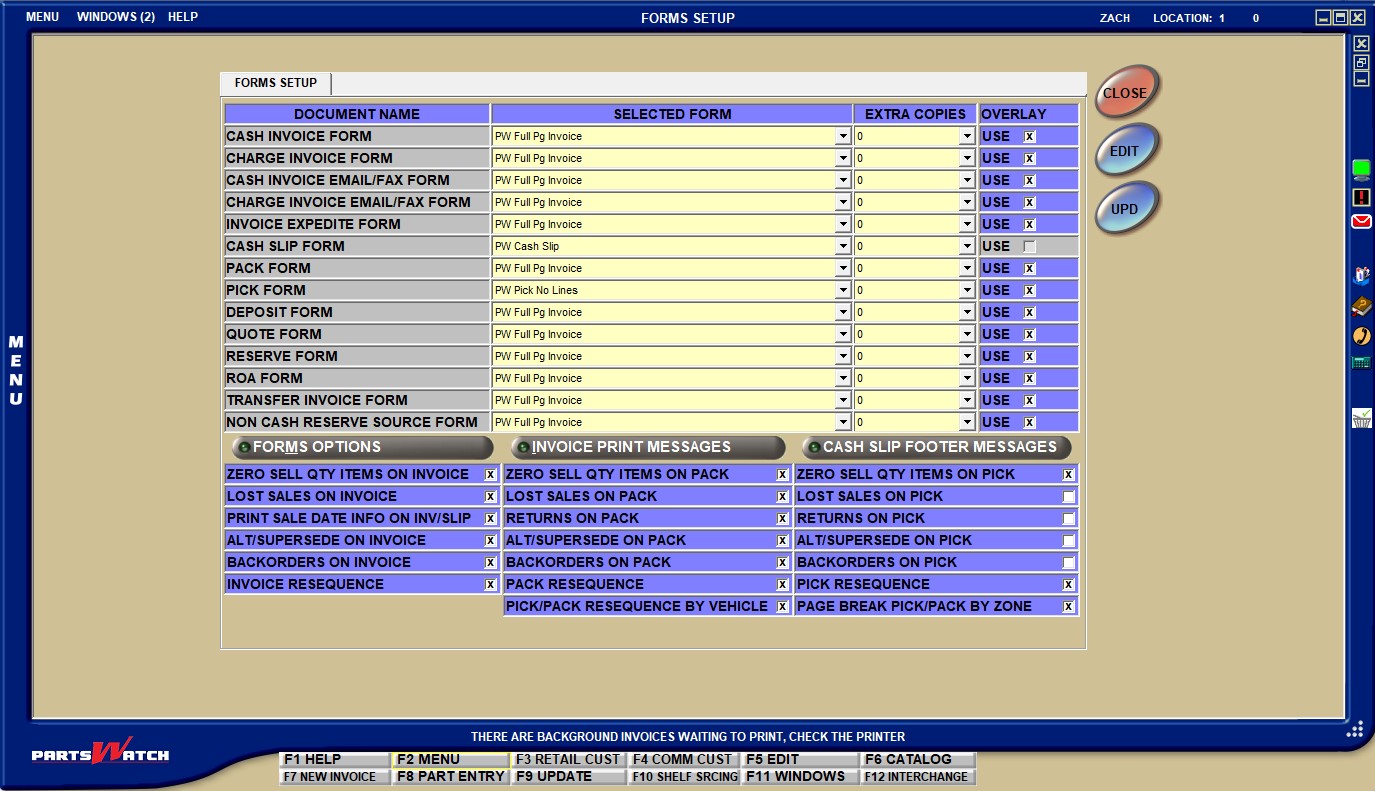Expand Extra Copies dropdown for Cash Invoice Form

click(x=966, y=137)
